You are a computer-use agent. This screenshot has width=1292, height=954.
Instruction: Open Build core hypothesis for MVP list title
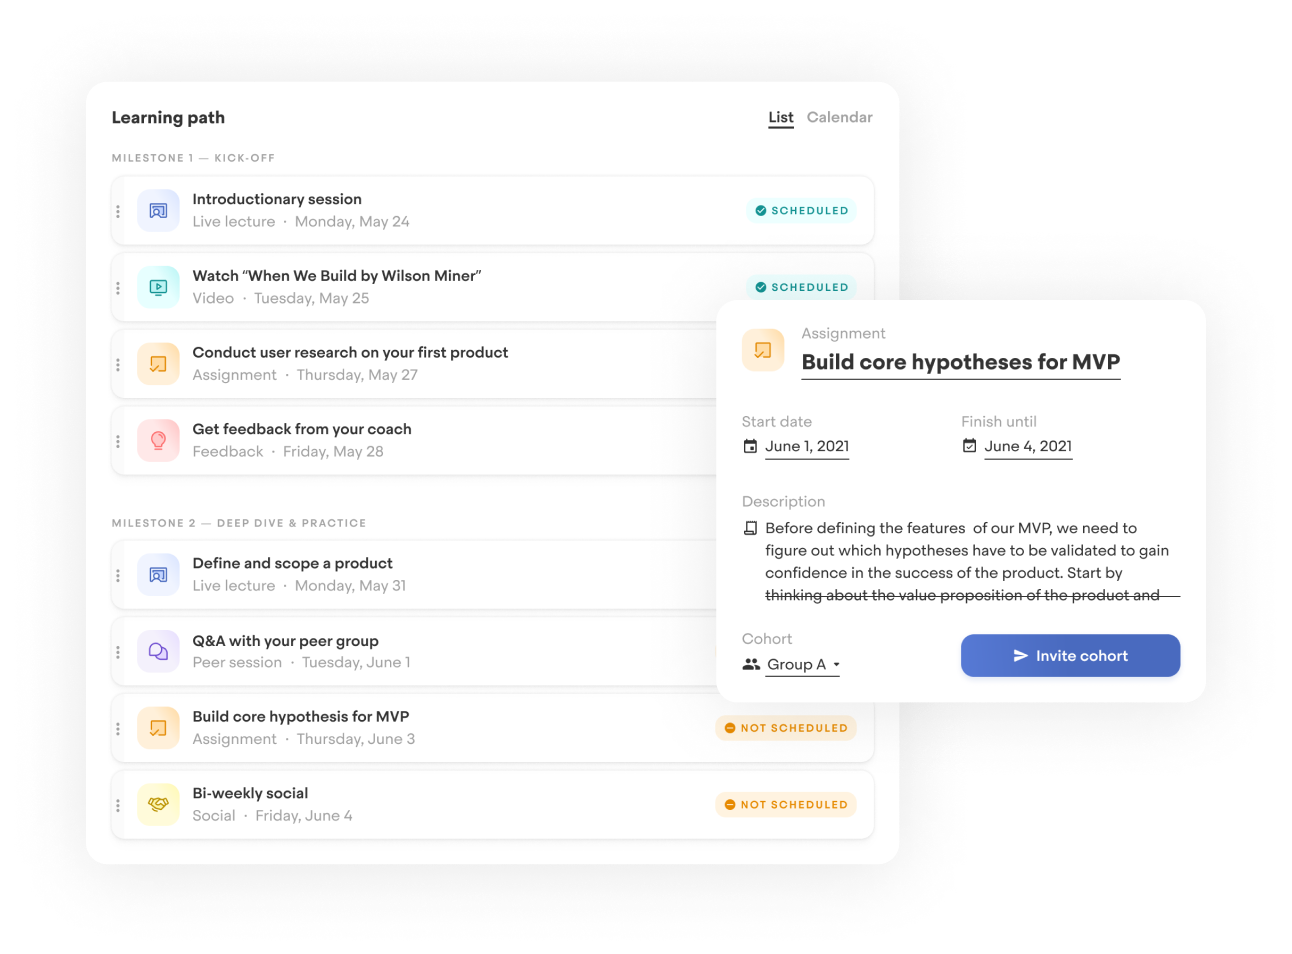(301, 716)
